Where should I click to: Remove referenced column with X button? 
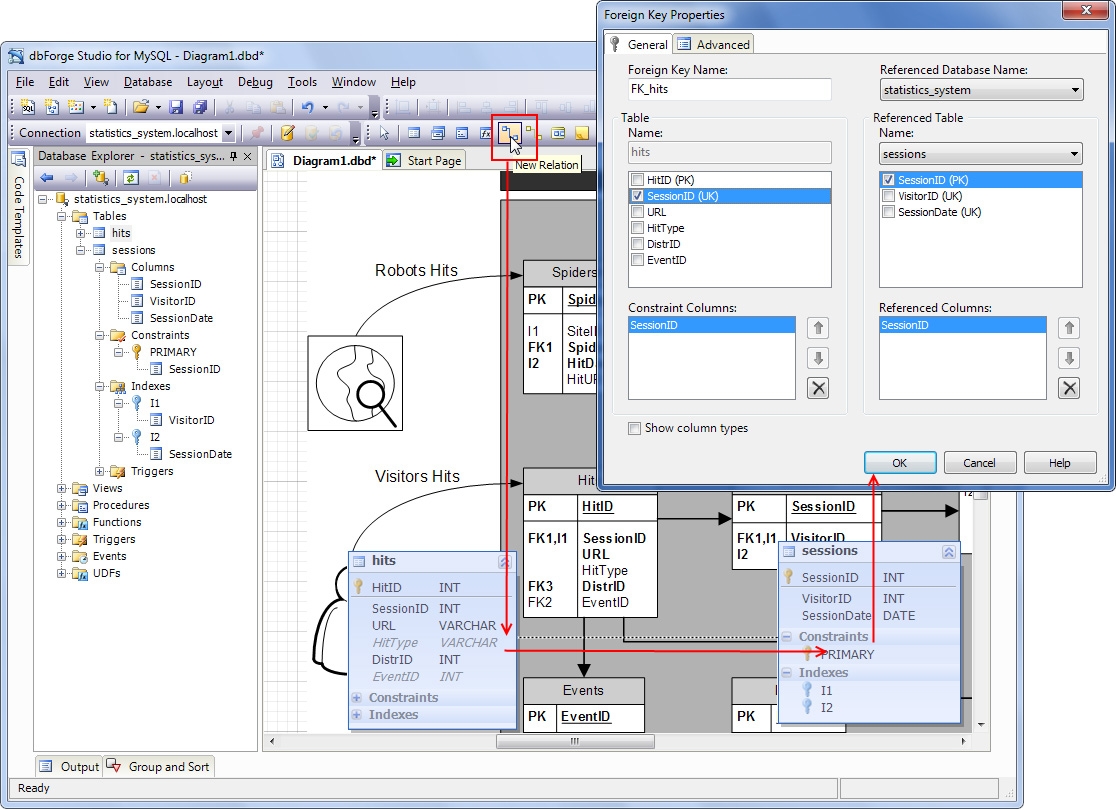1069,388
